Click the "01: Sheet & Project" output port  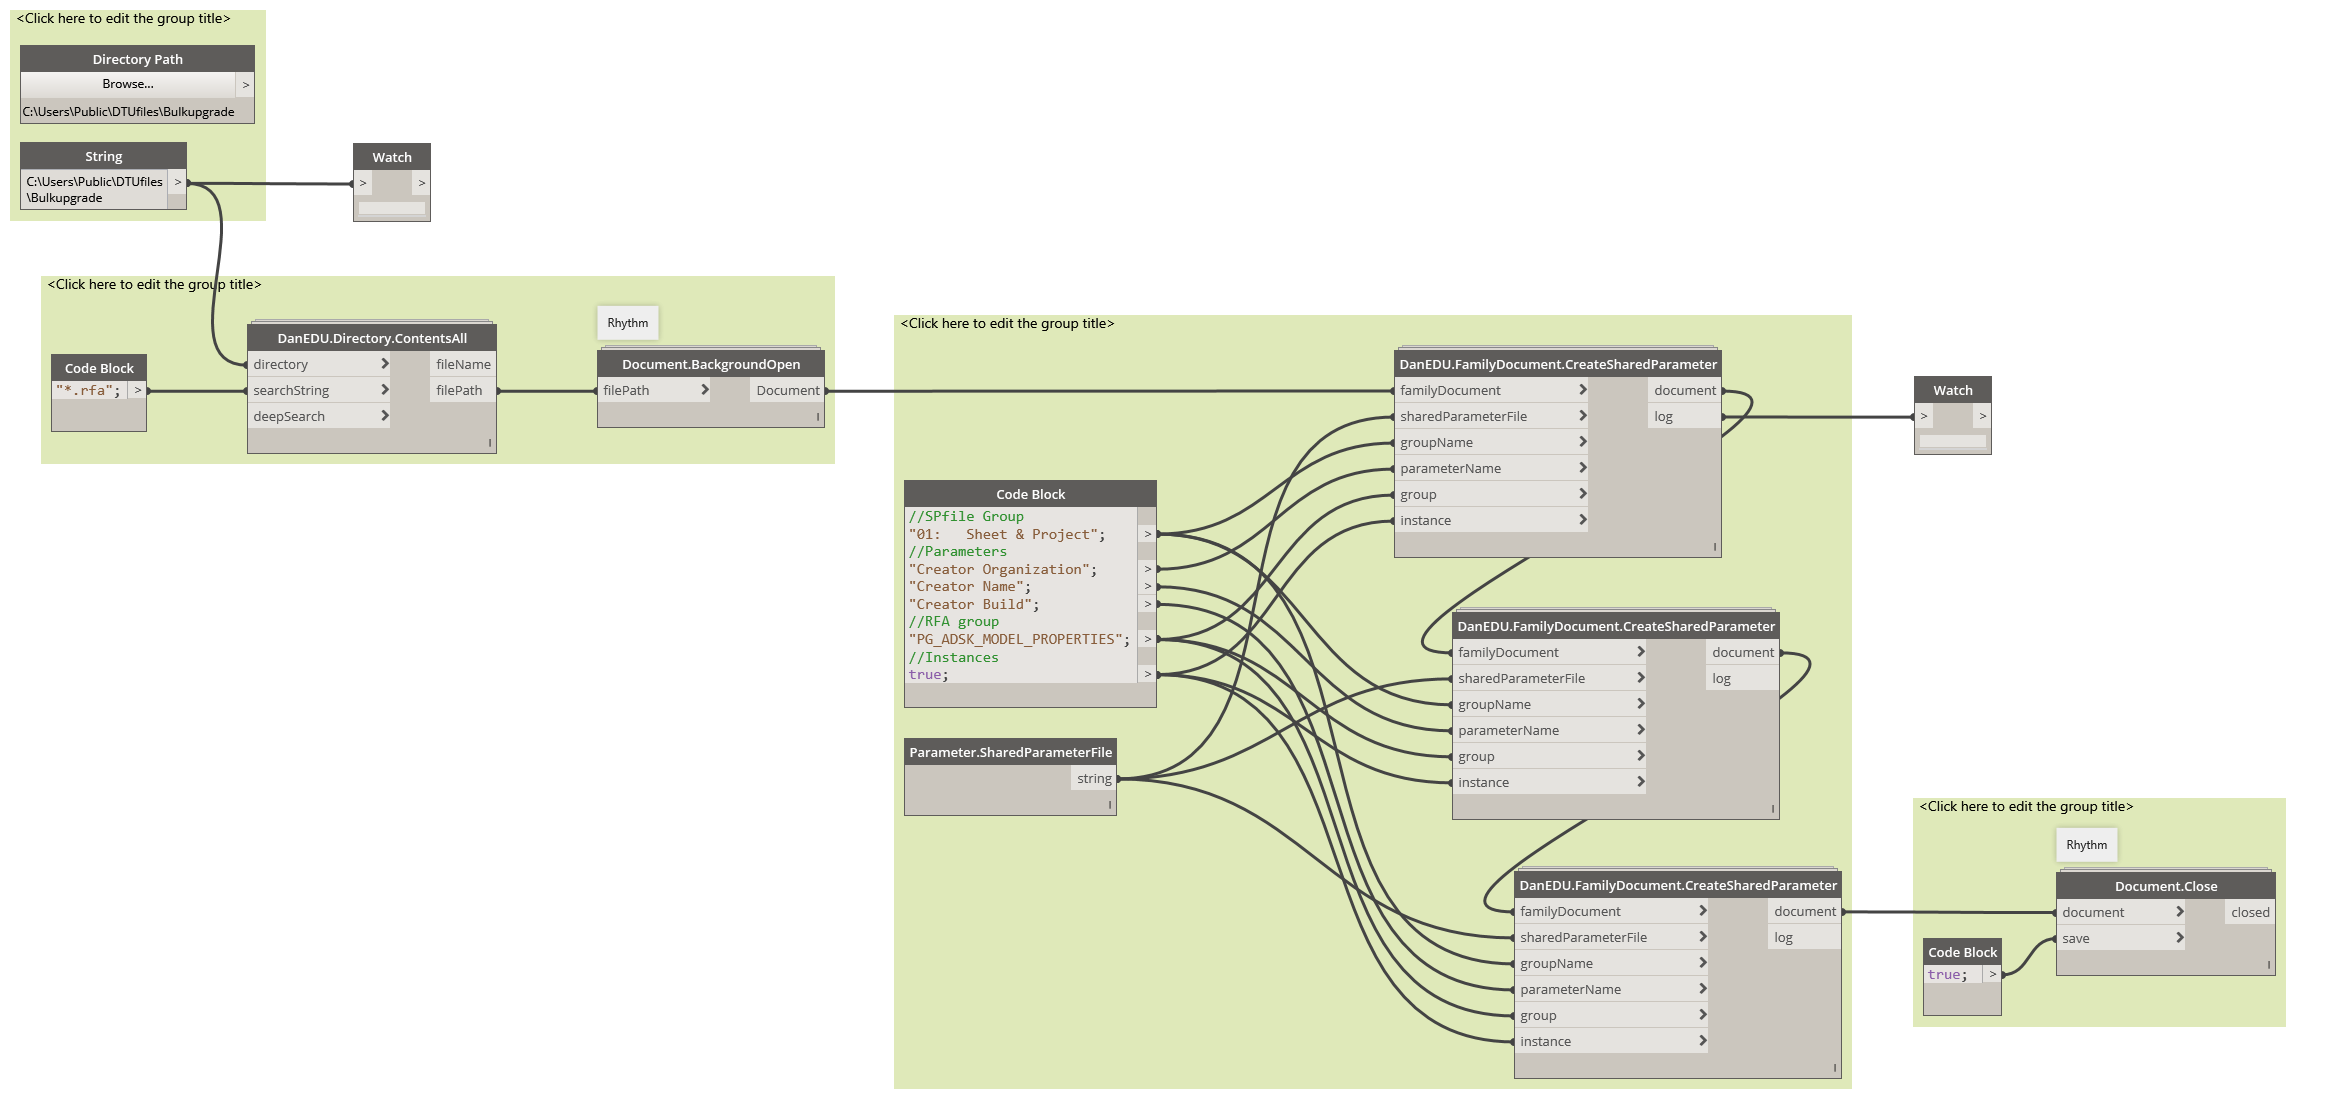1147,534
